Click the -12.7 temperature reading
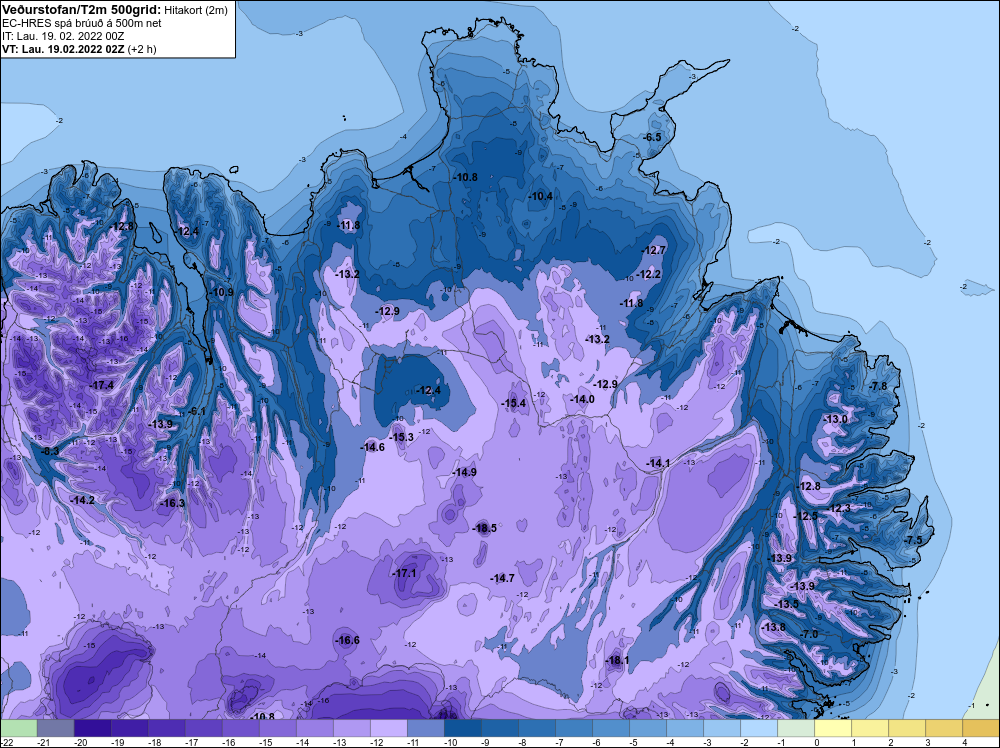The image size is (1000, 748). 654,250
